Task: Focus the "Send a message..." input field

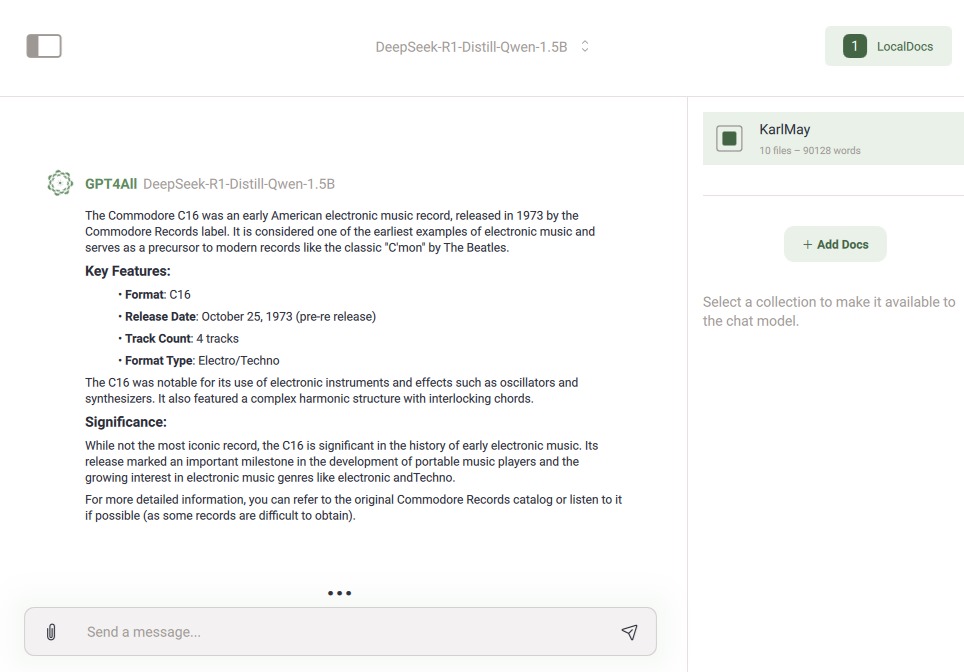Action: point(340,632)
